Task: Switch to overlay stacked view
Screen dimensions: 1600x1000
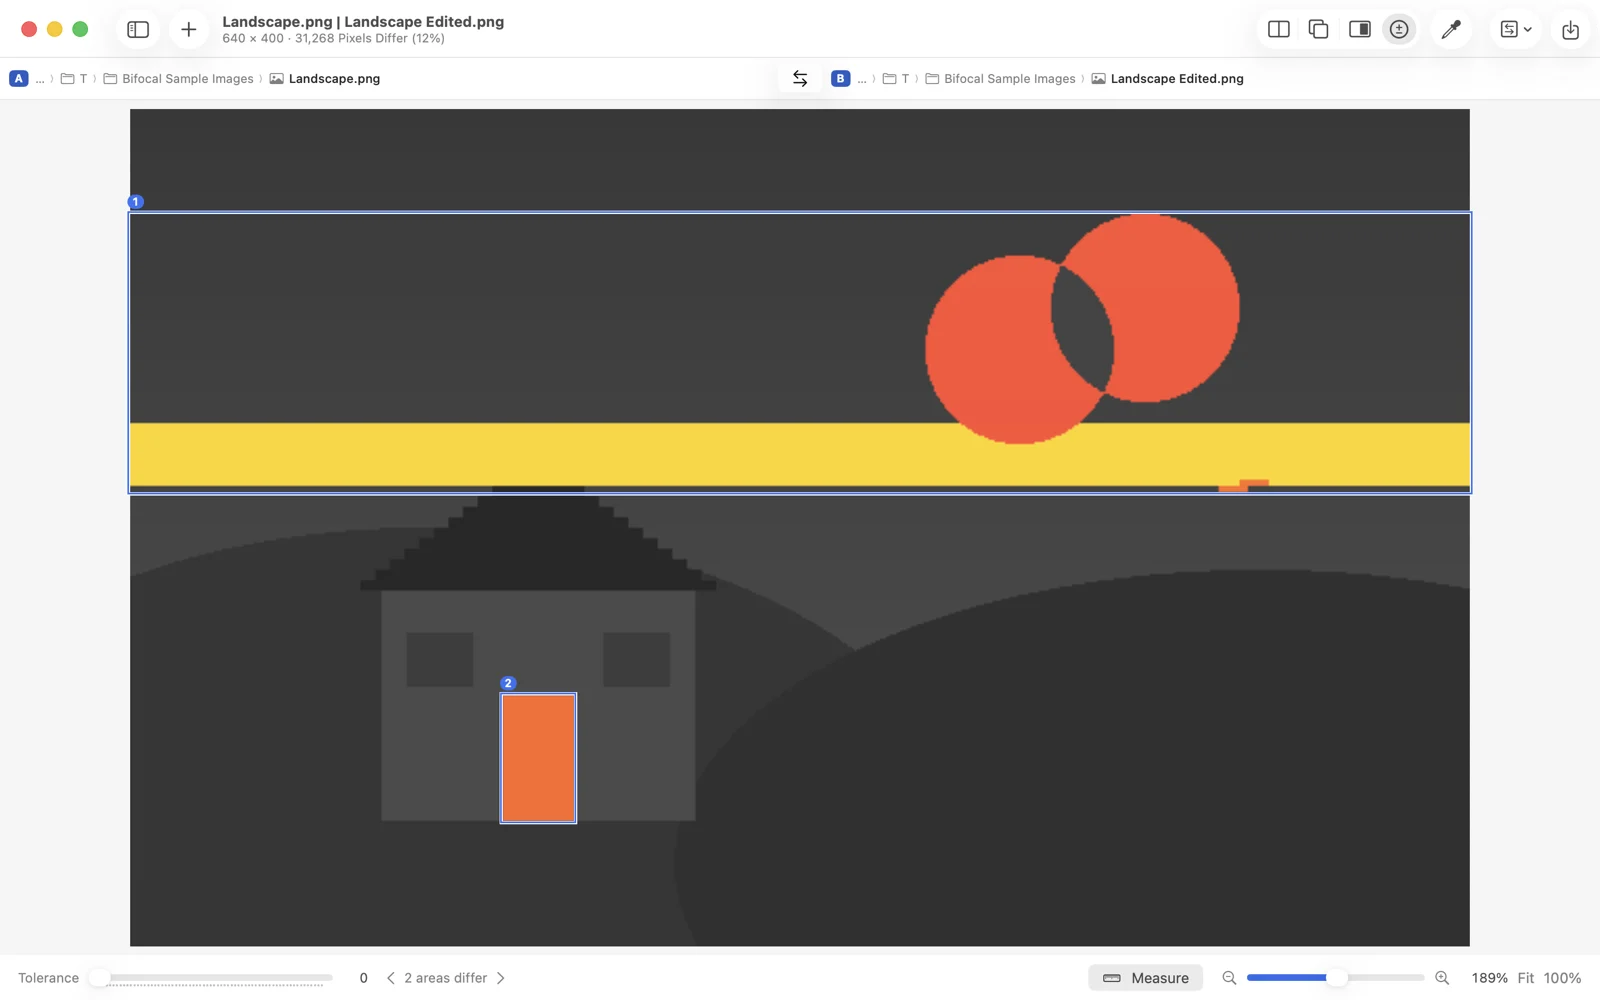Action: [x=1318, y=29]
